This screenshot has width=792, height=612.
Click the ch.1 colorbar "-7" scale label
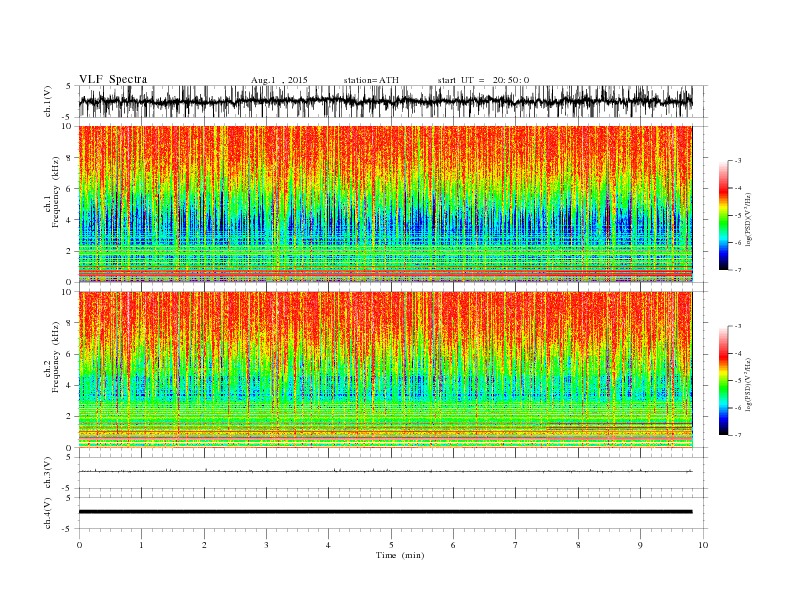coord(738,270)
